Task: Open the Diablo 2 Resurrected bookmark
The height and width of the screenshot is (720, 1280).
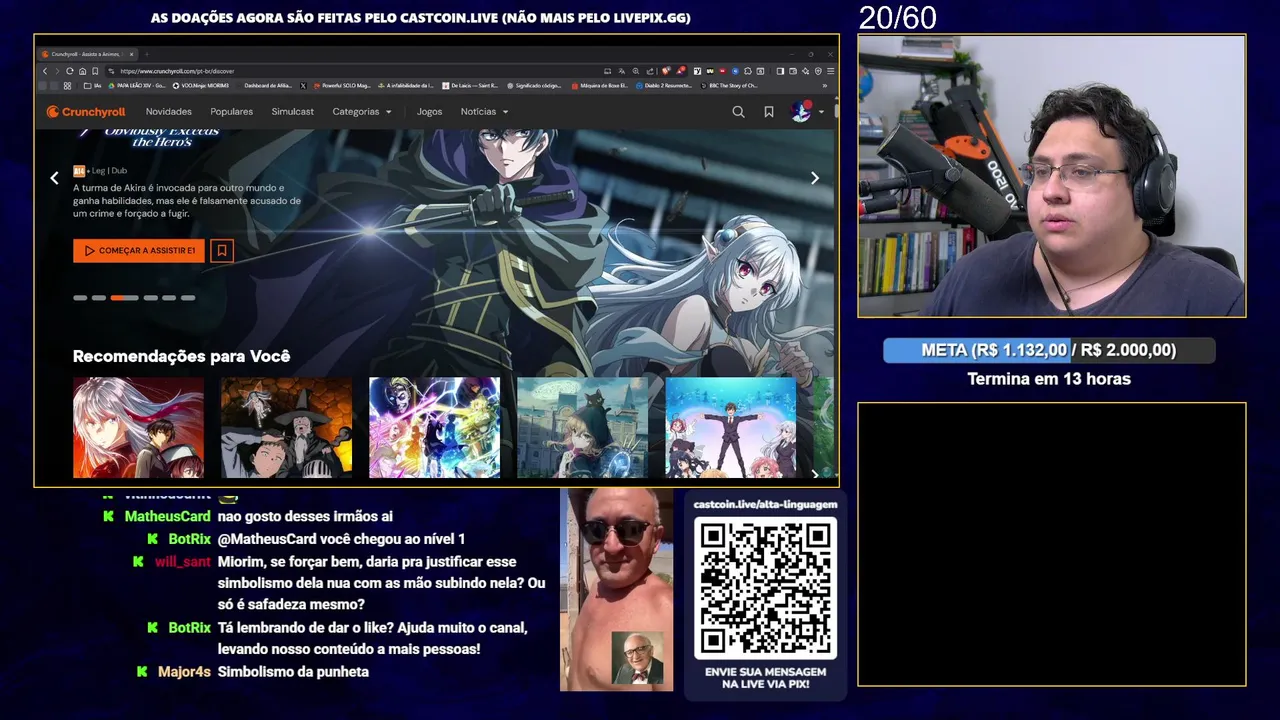Action: (664, 86)
